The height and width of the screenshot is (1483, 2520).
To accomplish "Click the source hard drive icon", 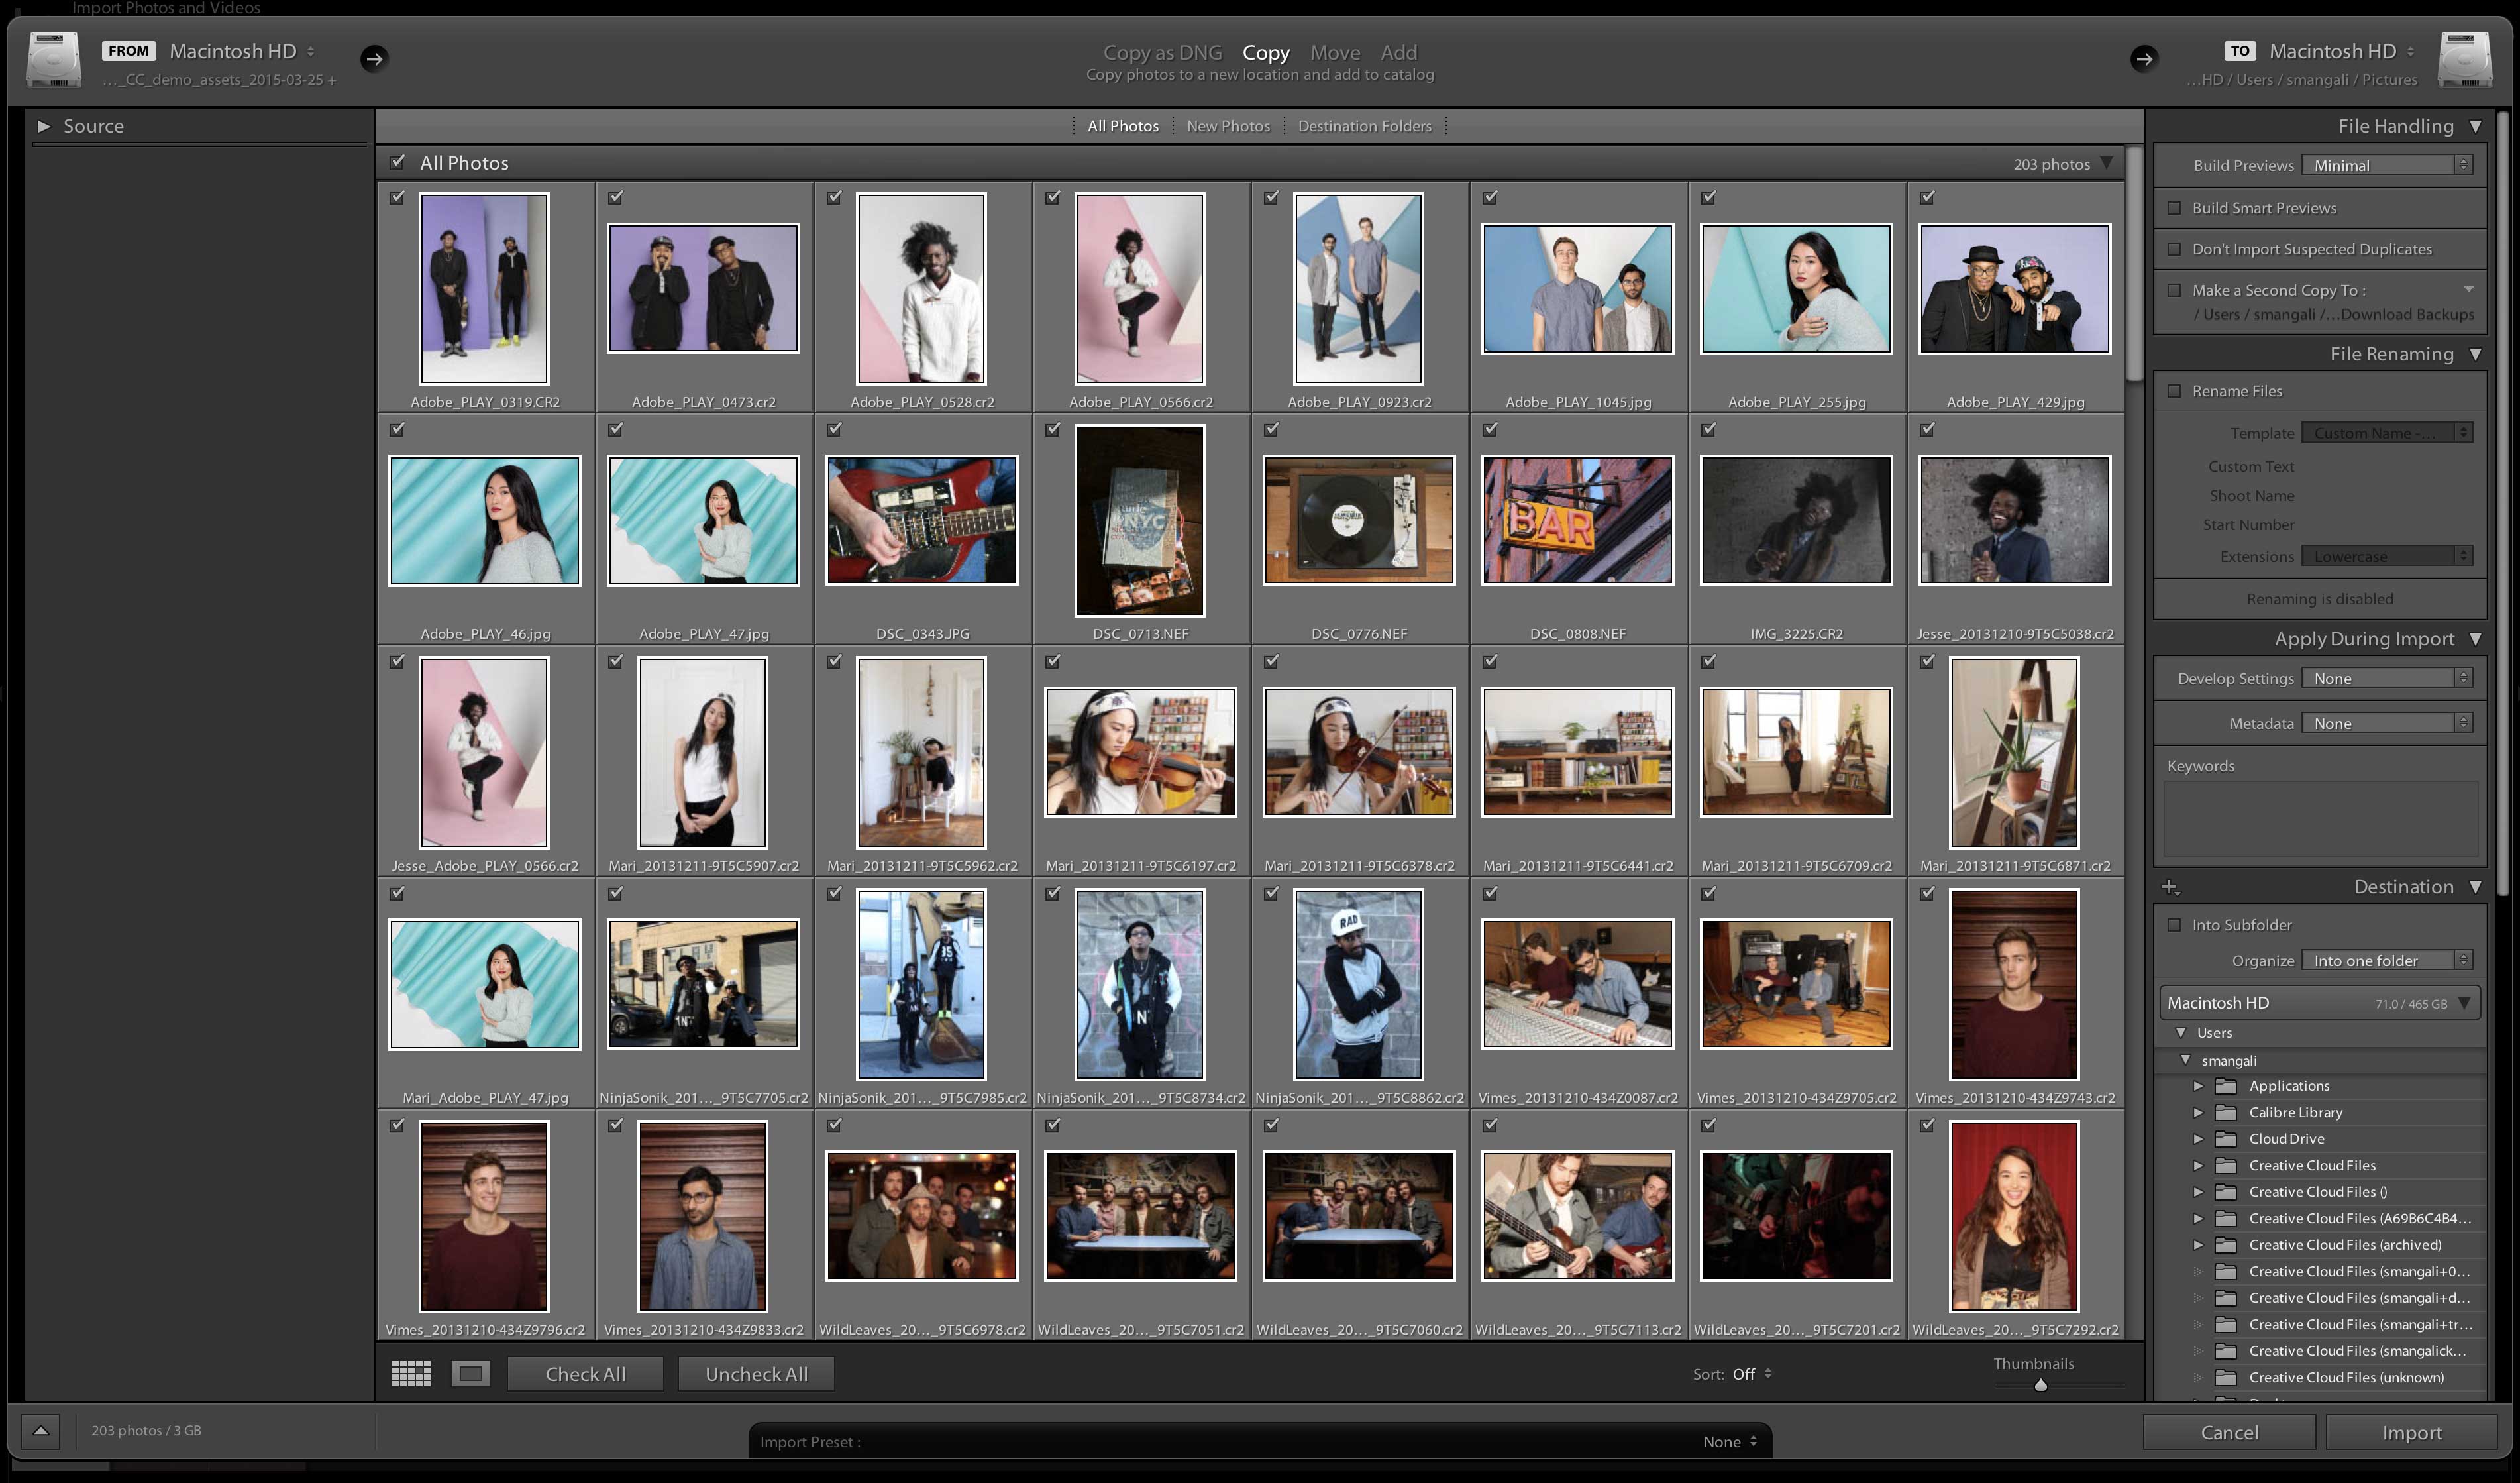I will 54,60.
